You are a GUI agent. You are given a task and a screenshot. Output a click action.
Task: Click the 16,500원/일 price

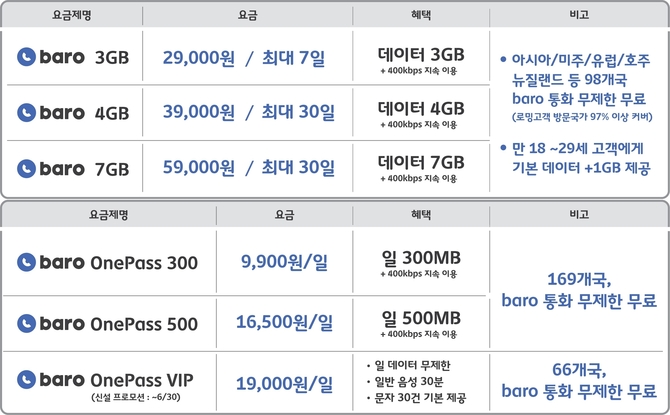[x=283, y=322]
